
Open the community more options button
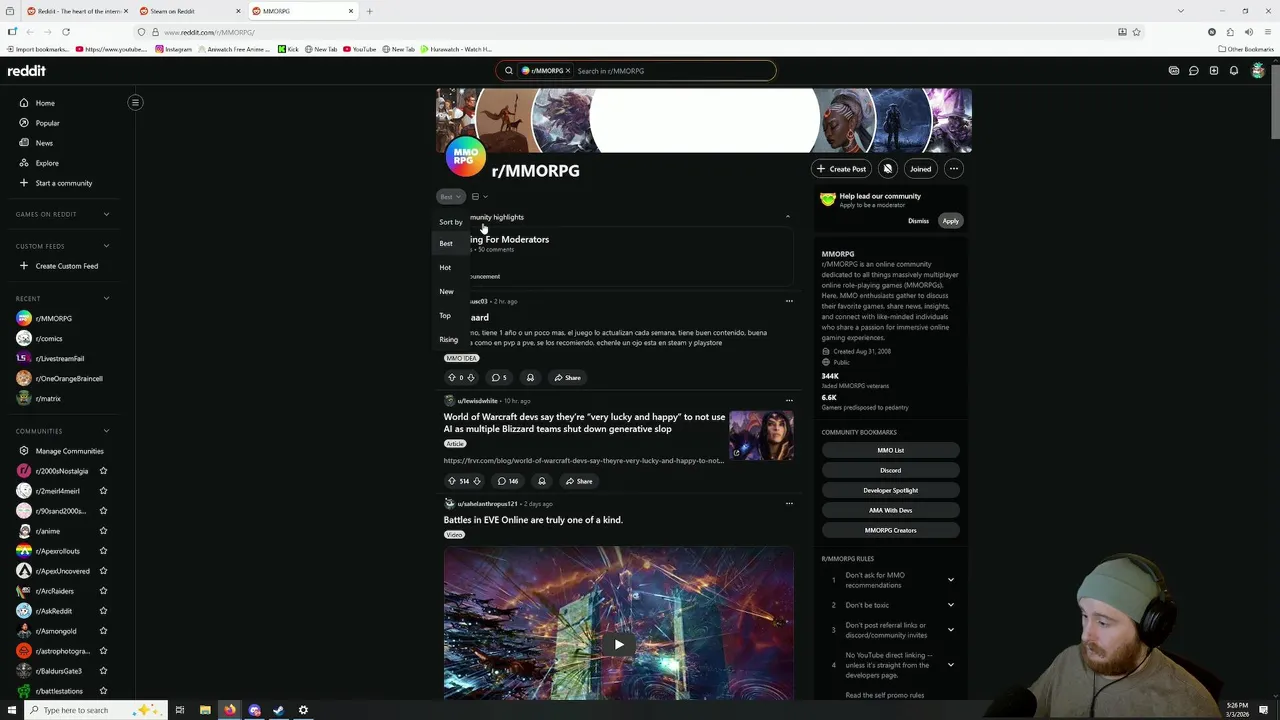[954, 169]
